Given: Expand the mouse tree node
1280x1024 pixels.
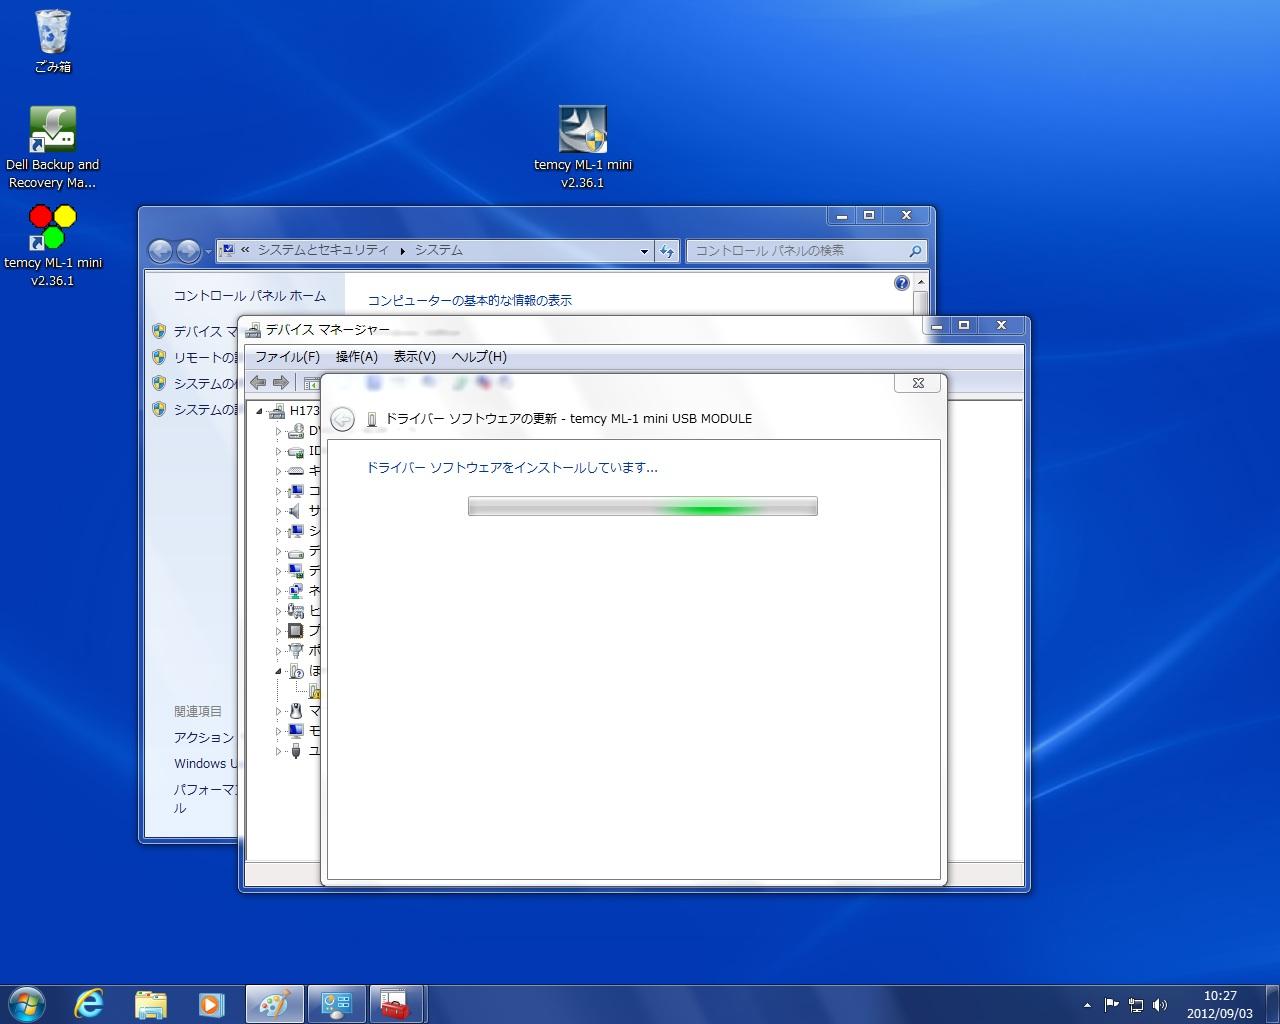Looking at the screenshot, I should (x=279, y=711).
